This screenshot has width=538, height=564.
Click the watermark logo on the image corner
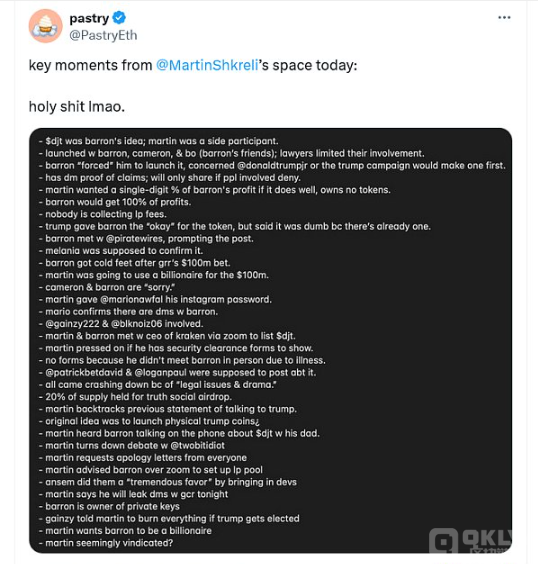(x=470, y=540)
